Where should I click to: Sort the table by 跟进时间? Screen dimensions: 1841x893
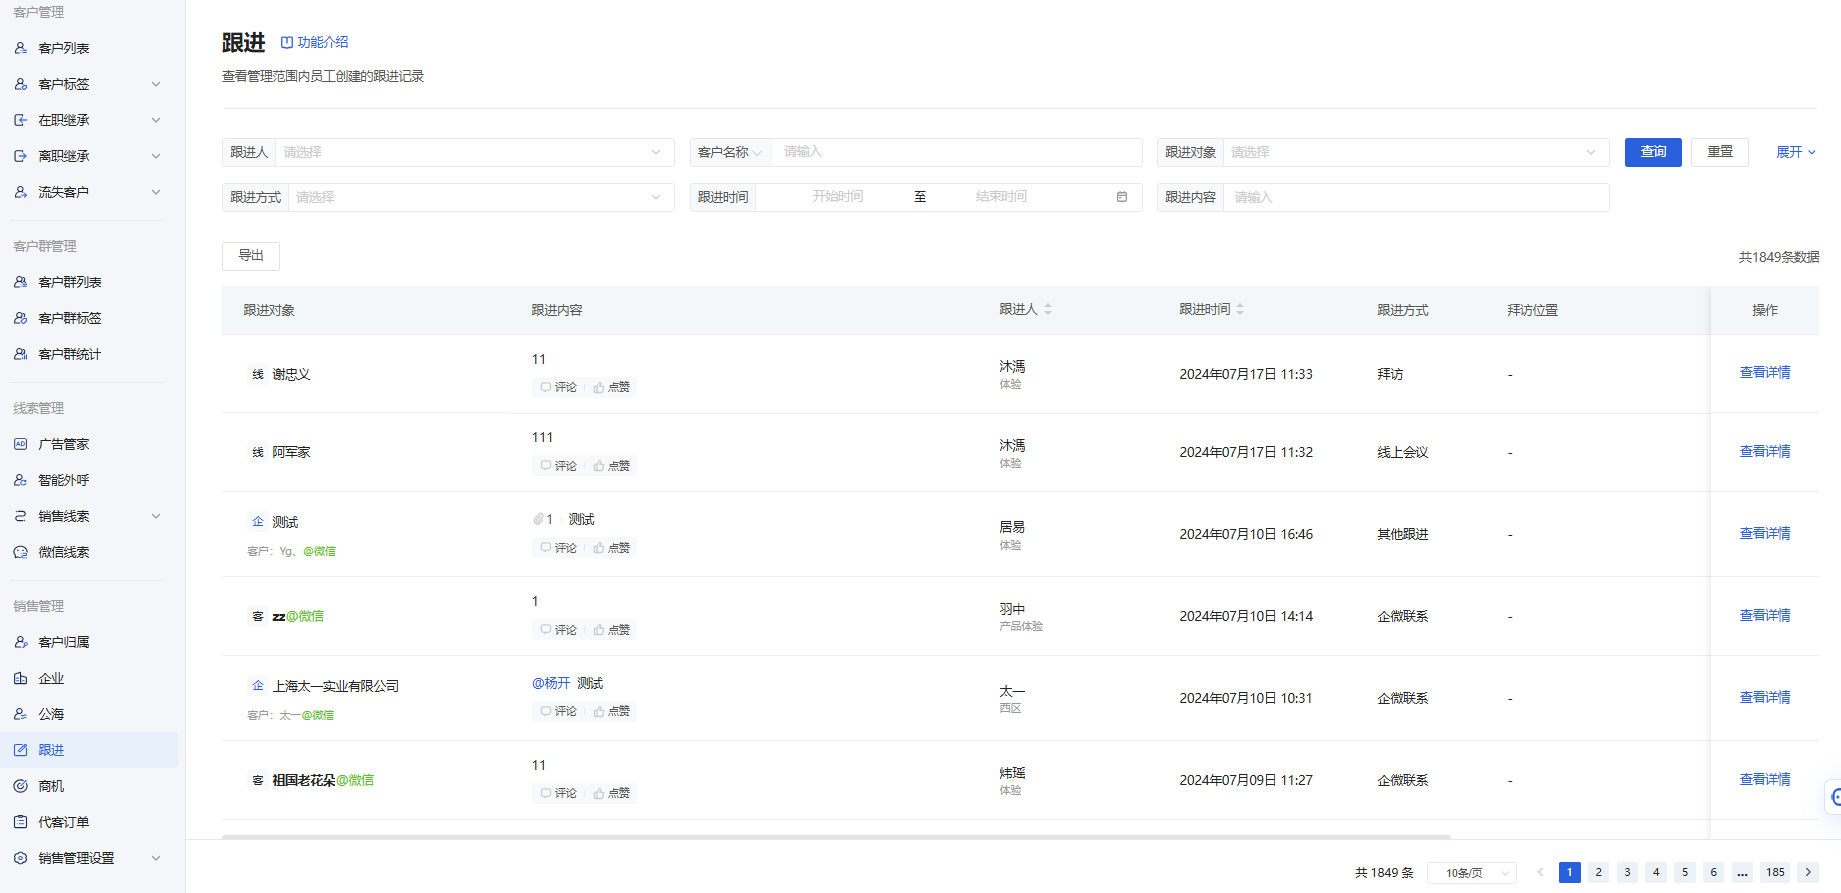[1240, 310]
